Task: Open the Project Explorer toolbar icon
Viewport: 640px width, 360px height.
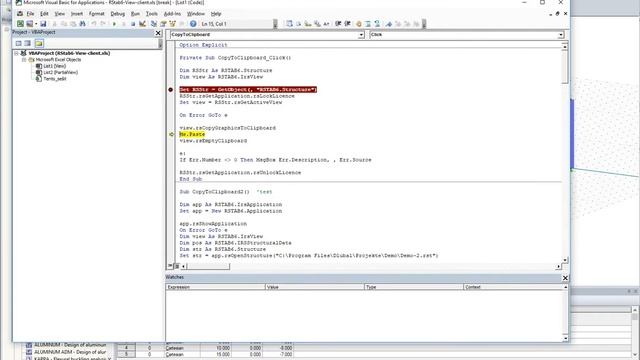Action: click(x=154, y=24)
